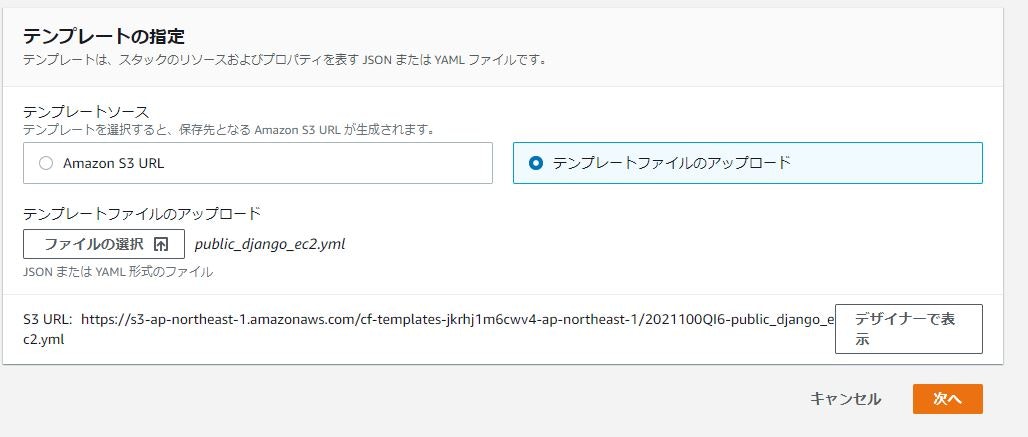Click the template description sentence under heading
The height and width of the screenshot is (437, 1028).
[x=285, y=60]
